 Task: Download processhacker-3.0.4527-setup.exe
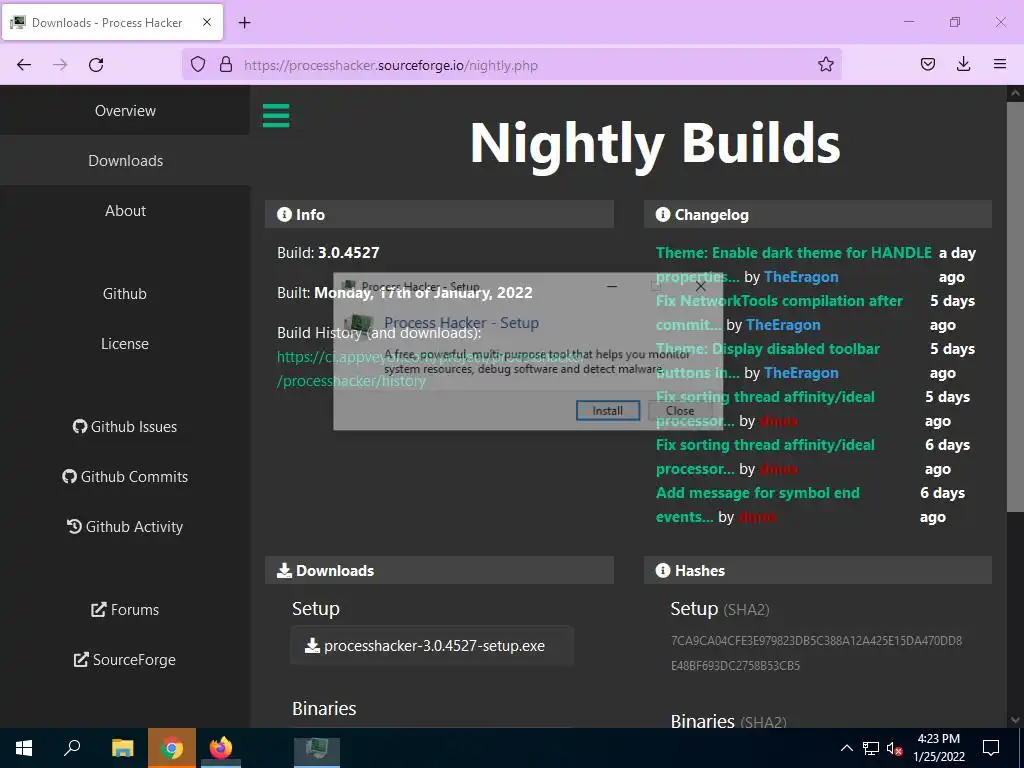(x=432, y=646)
